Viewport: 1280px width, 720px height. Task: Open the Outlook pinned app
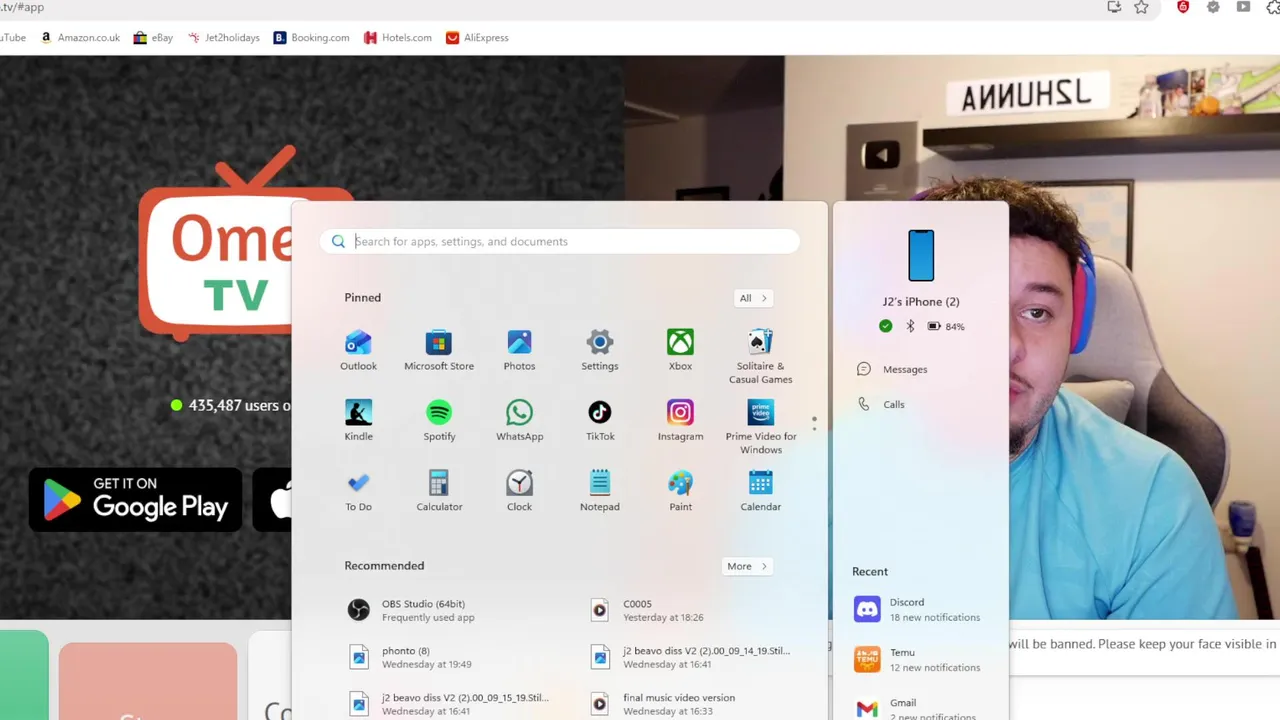click(x=358, y=351)
